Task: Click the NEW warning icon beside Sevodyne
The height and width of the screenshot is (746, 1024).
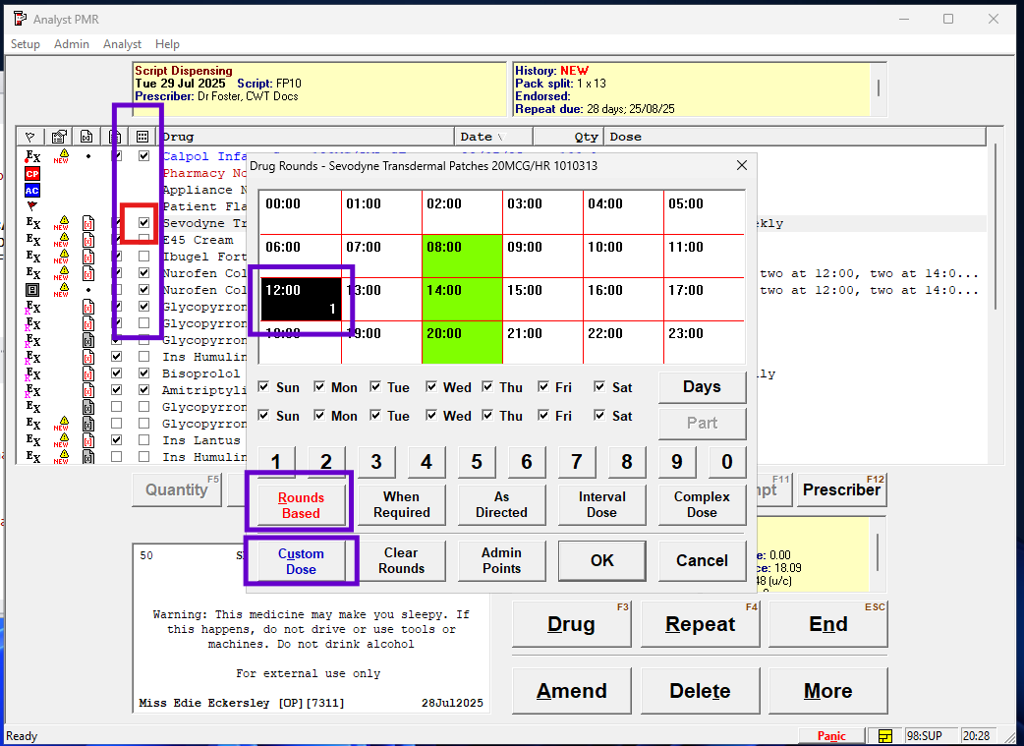Action: click(x=60, y=224)
